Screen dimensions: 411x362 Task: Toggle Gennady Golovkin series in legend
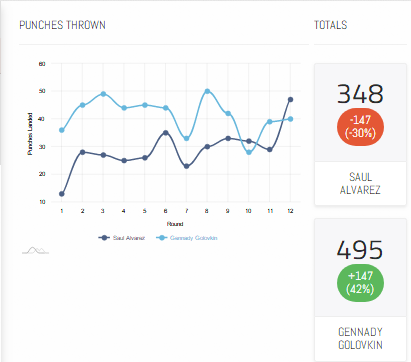pyautogui.click(x=187, y=238)
